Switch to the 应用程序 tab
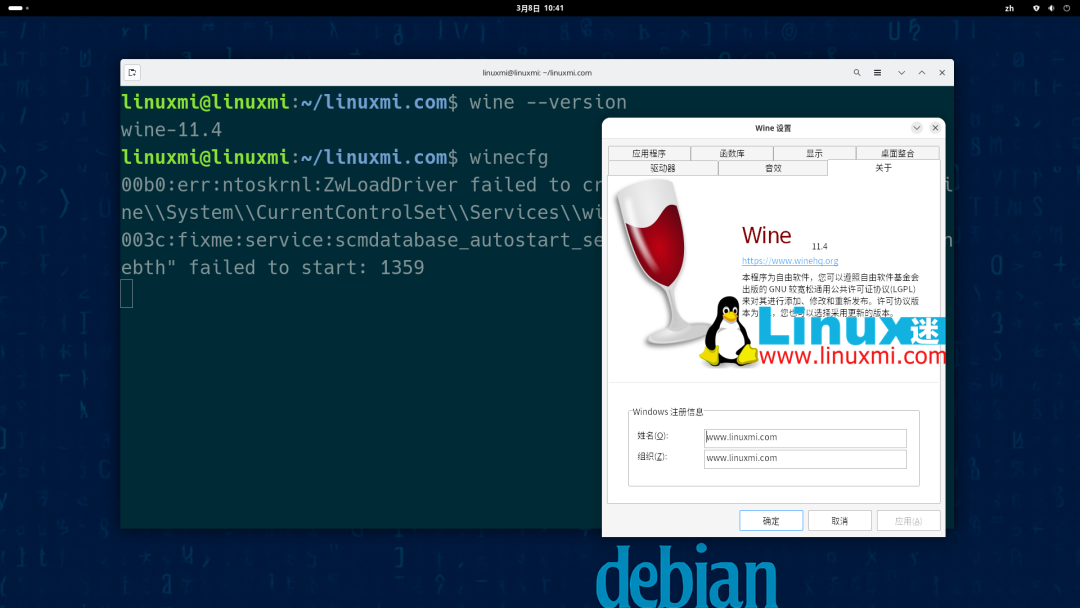This screenshot has height=608, width=1080. [x=651, y=152]
